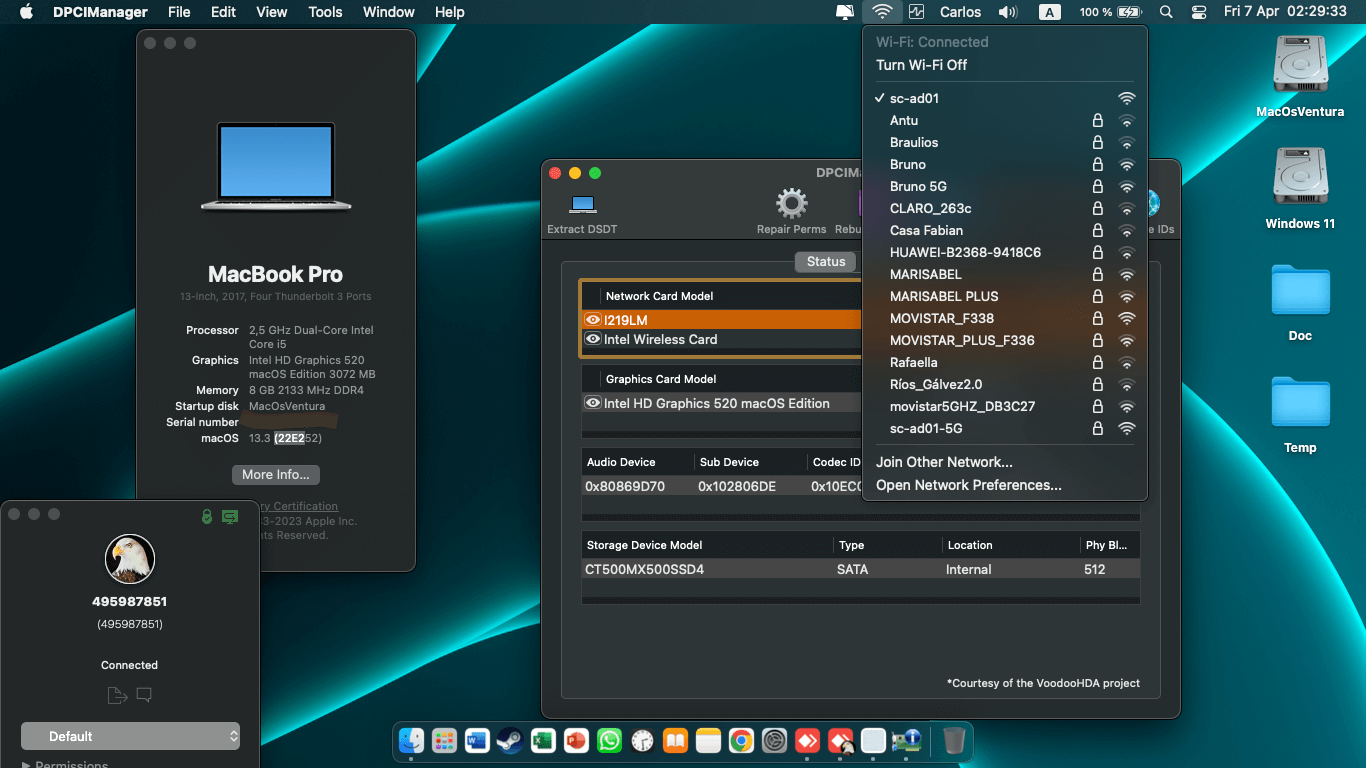Click the green lock security icon
The height and width of the screenshot is (768, 1366).
pos(206,516)
